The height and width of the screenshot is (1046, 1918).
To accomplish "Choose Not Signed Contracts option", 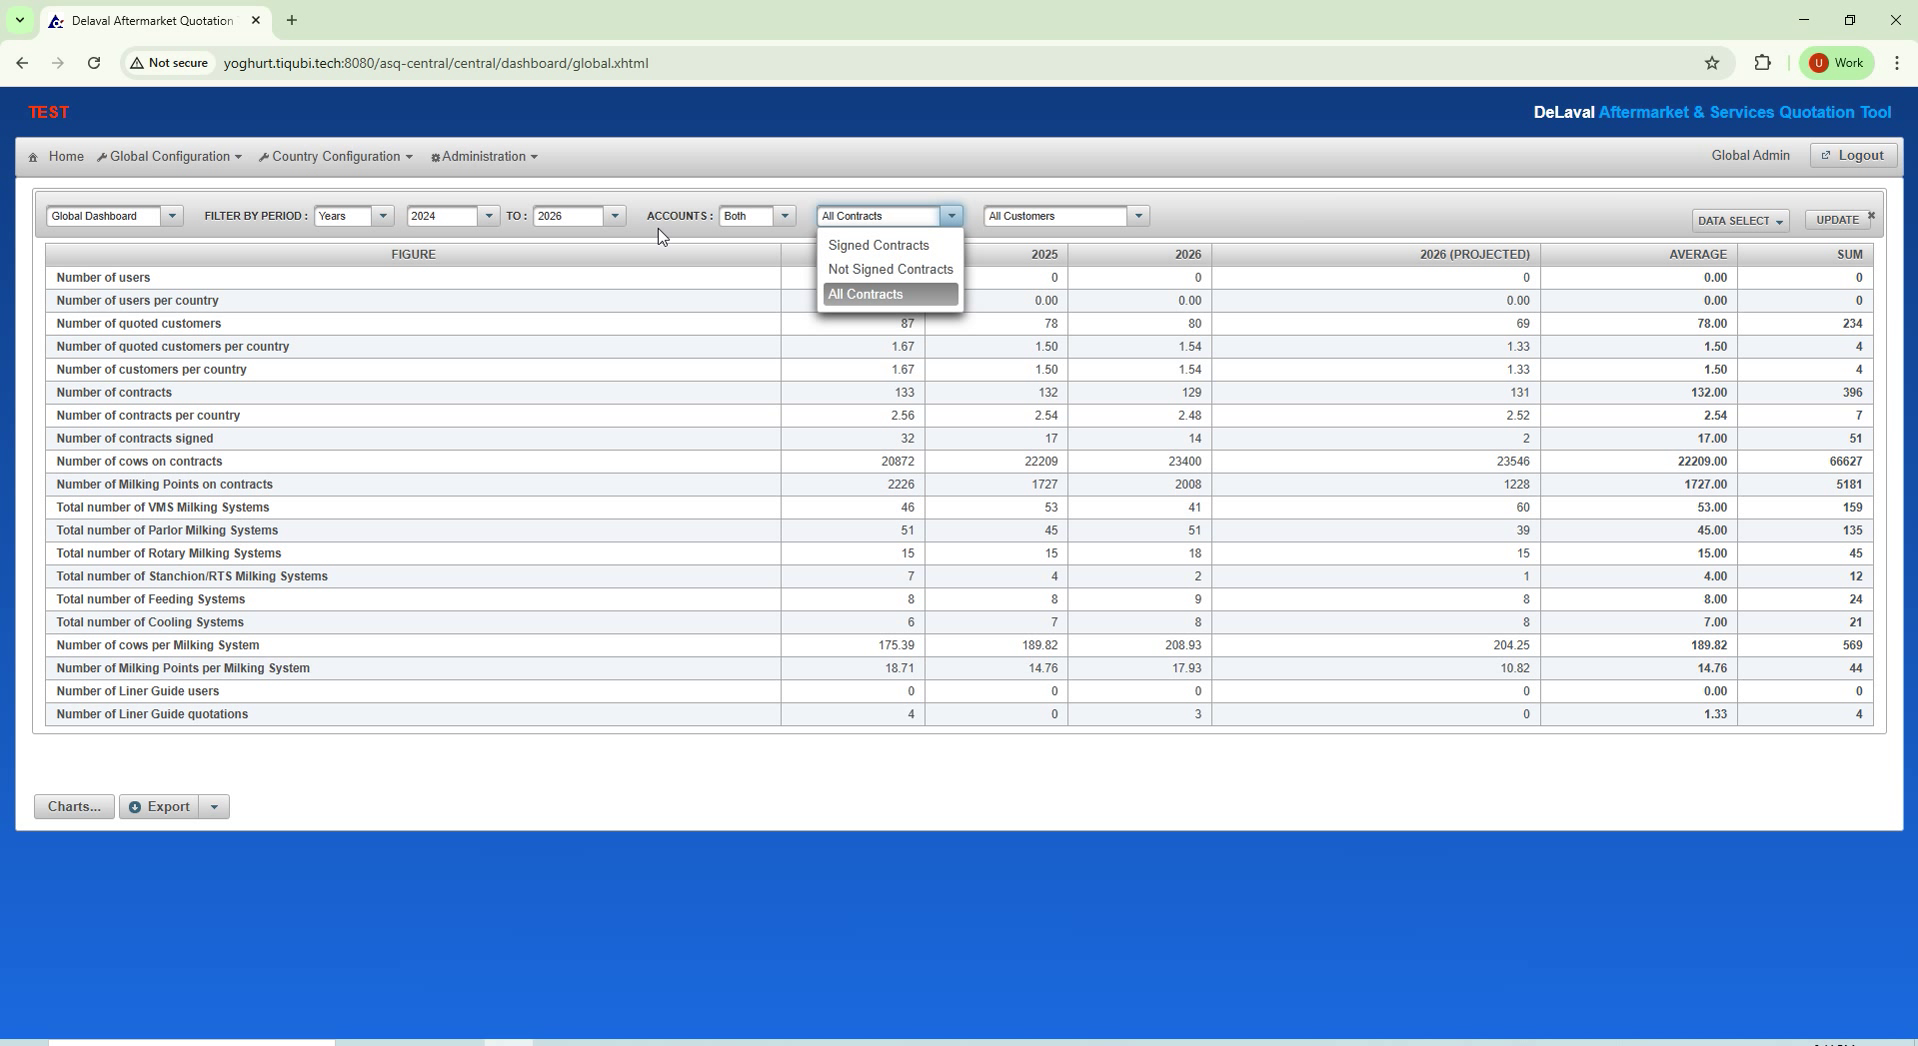I will pyautogui.click(x=890, y=269).
